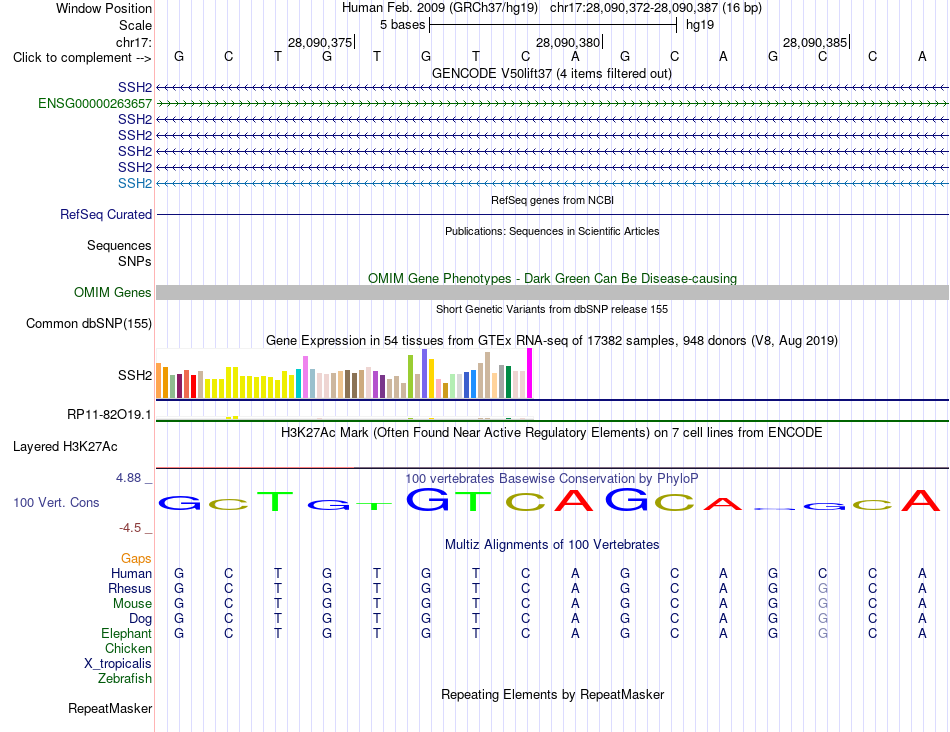950x732 pixels.
Task: Click the OMIM Gene Phenotypes track title
Action: pyautogui.click(x=552, y=279)
